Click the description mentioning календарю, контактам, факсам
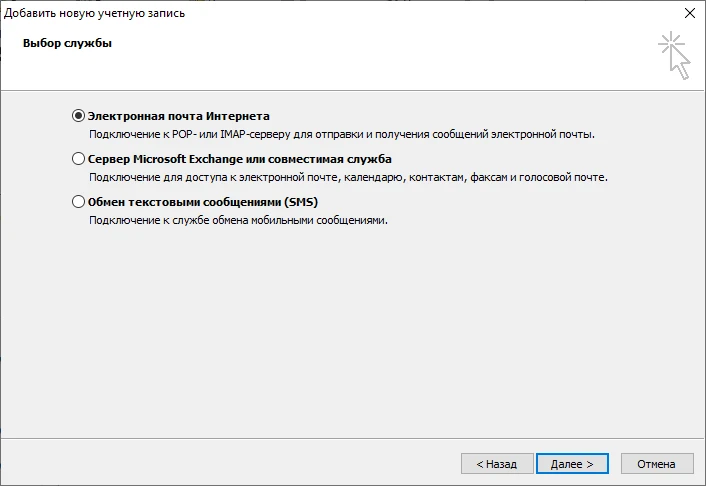Screen dimensions: 706x486 point(347,177)
